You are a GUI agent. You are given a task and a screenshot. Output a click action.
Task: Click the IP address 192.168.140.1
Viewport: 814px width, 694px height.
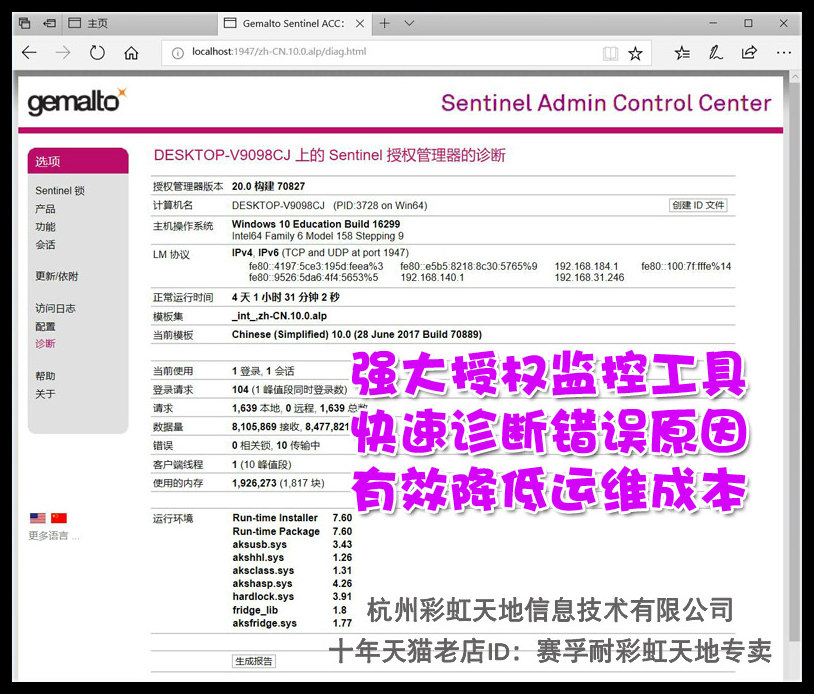pos(432,278)
